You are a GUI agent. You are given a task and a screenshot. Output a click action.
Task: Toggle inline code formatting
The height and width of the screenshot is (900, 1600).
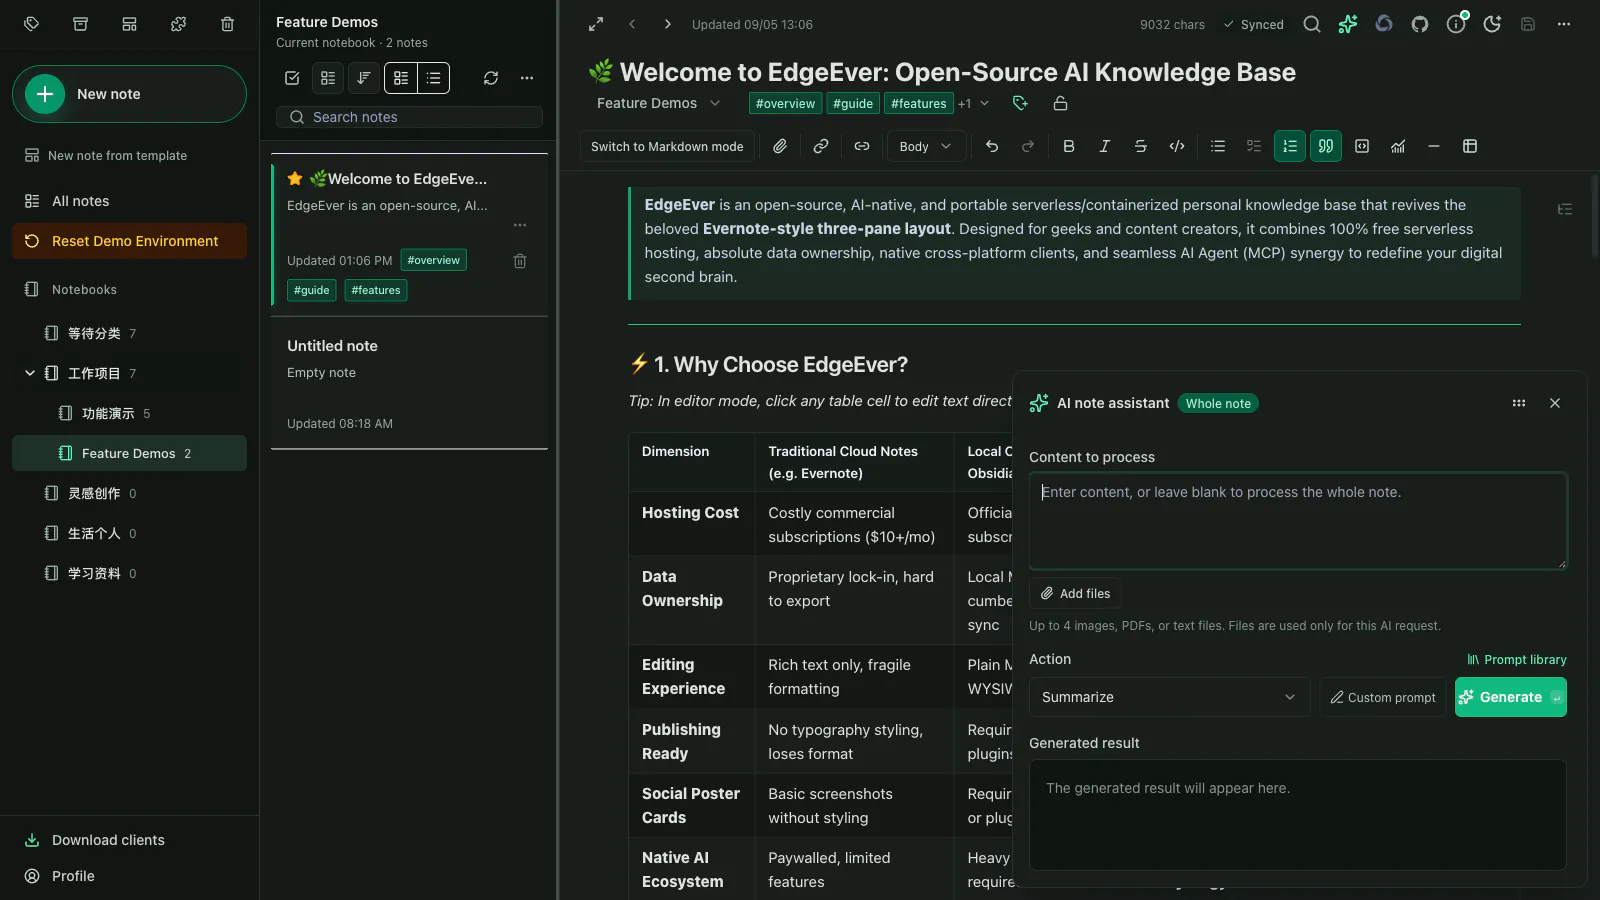(1177, 146)
